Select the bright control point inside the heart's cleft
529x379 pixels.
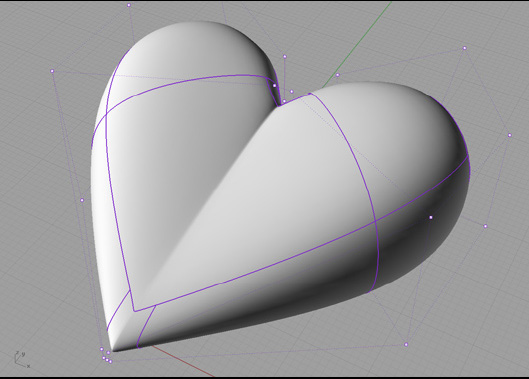[275, 86]
